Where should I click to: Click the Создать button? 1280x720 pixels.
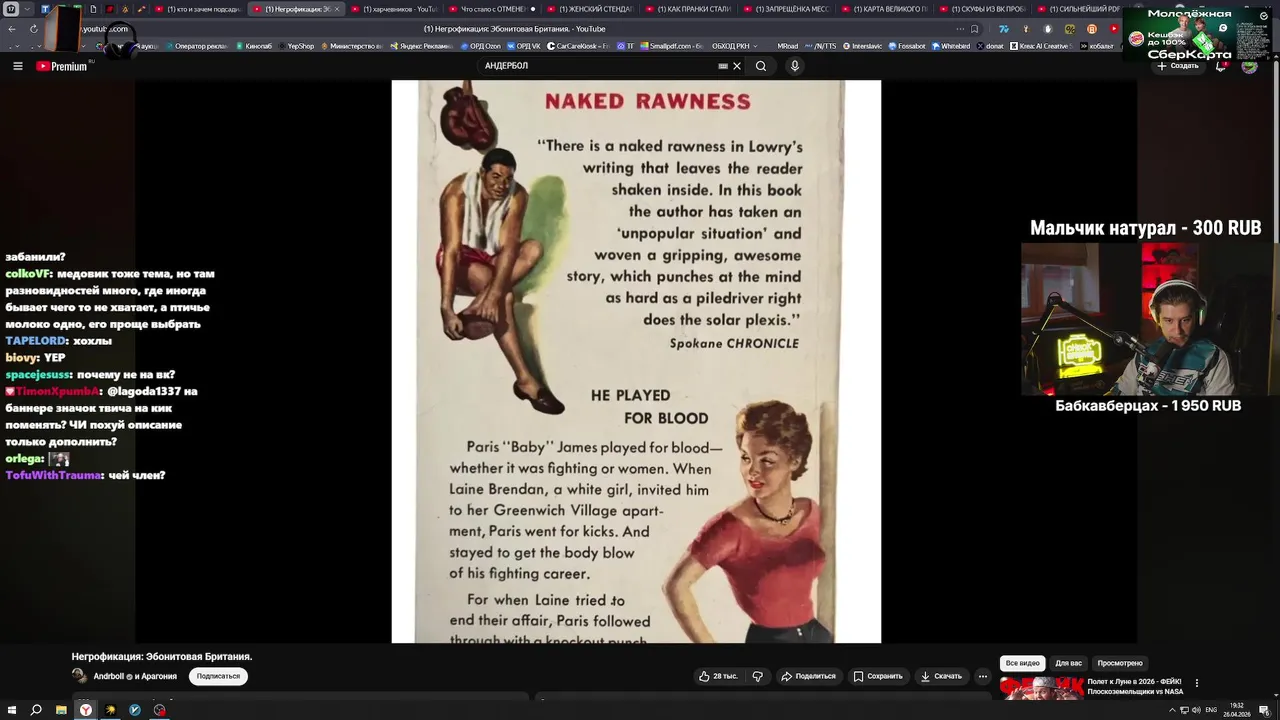pos(1178,66)
